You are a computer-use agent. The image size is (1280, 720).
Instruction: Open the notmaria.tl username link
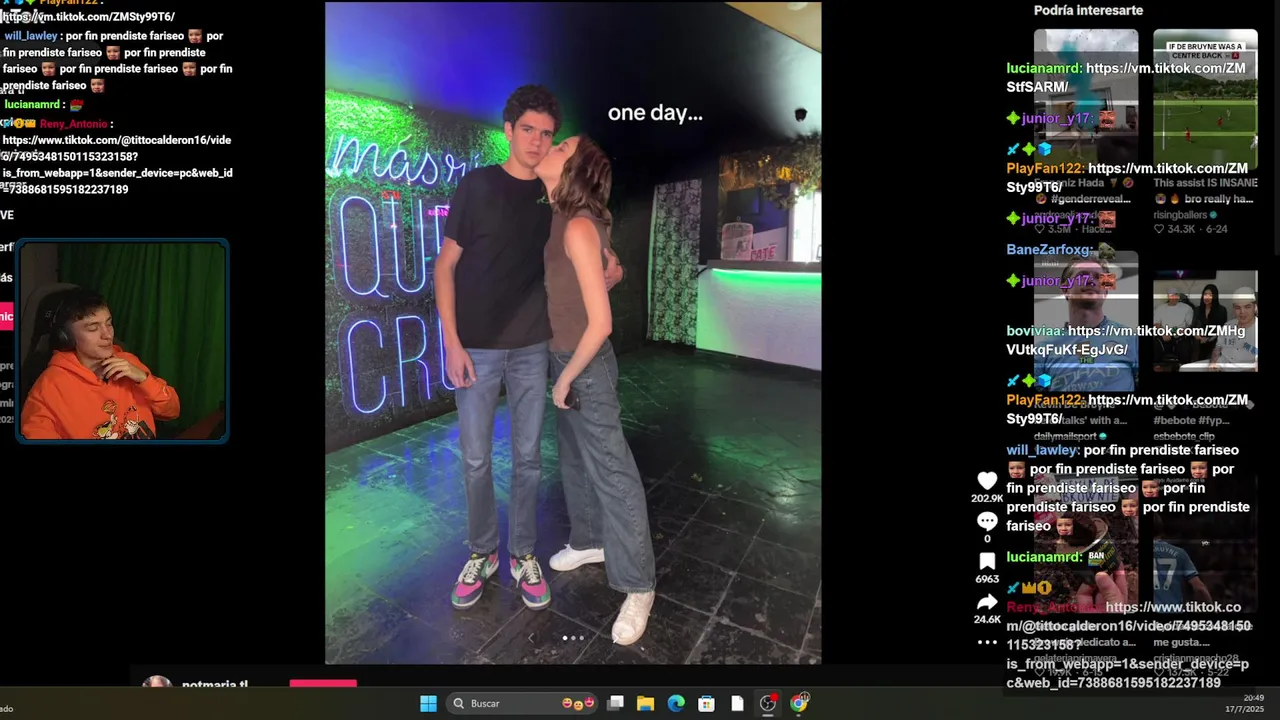tap(215, 684)
